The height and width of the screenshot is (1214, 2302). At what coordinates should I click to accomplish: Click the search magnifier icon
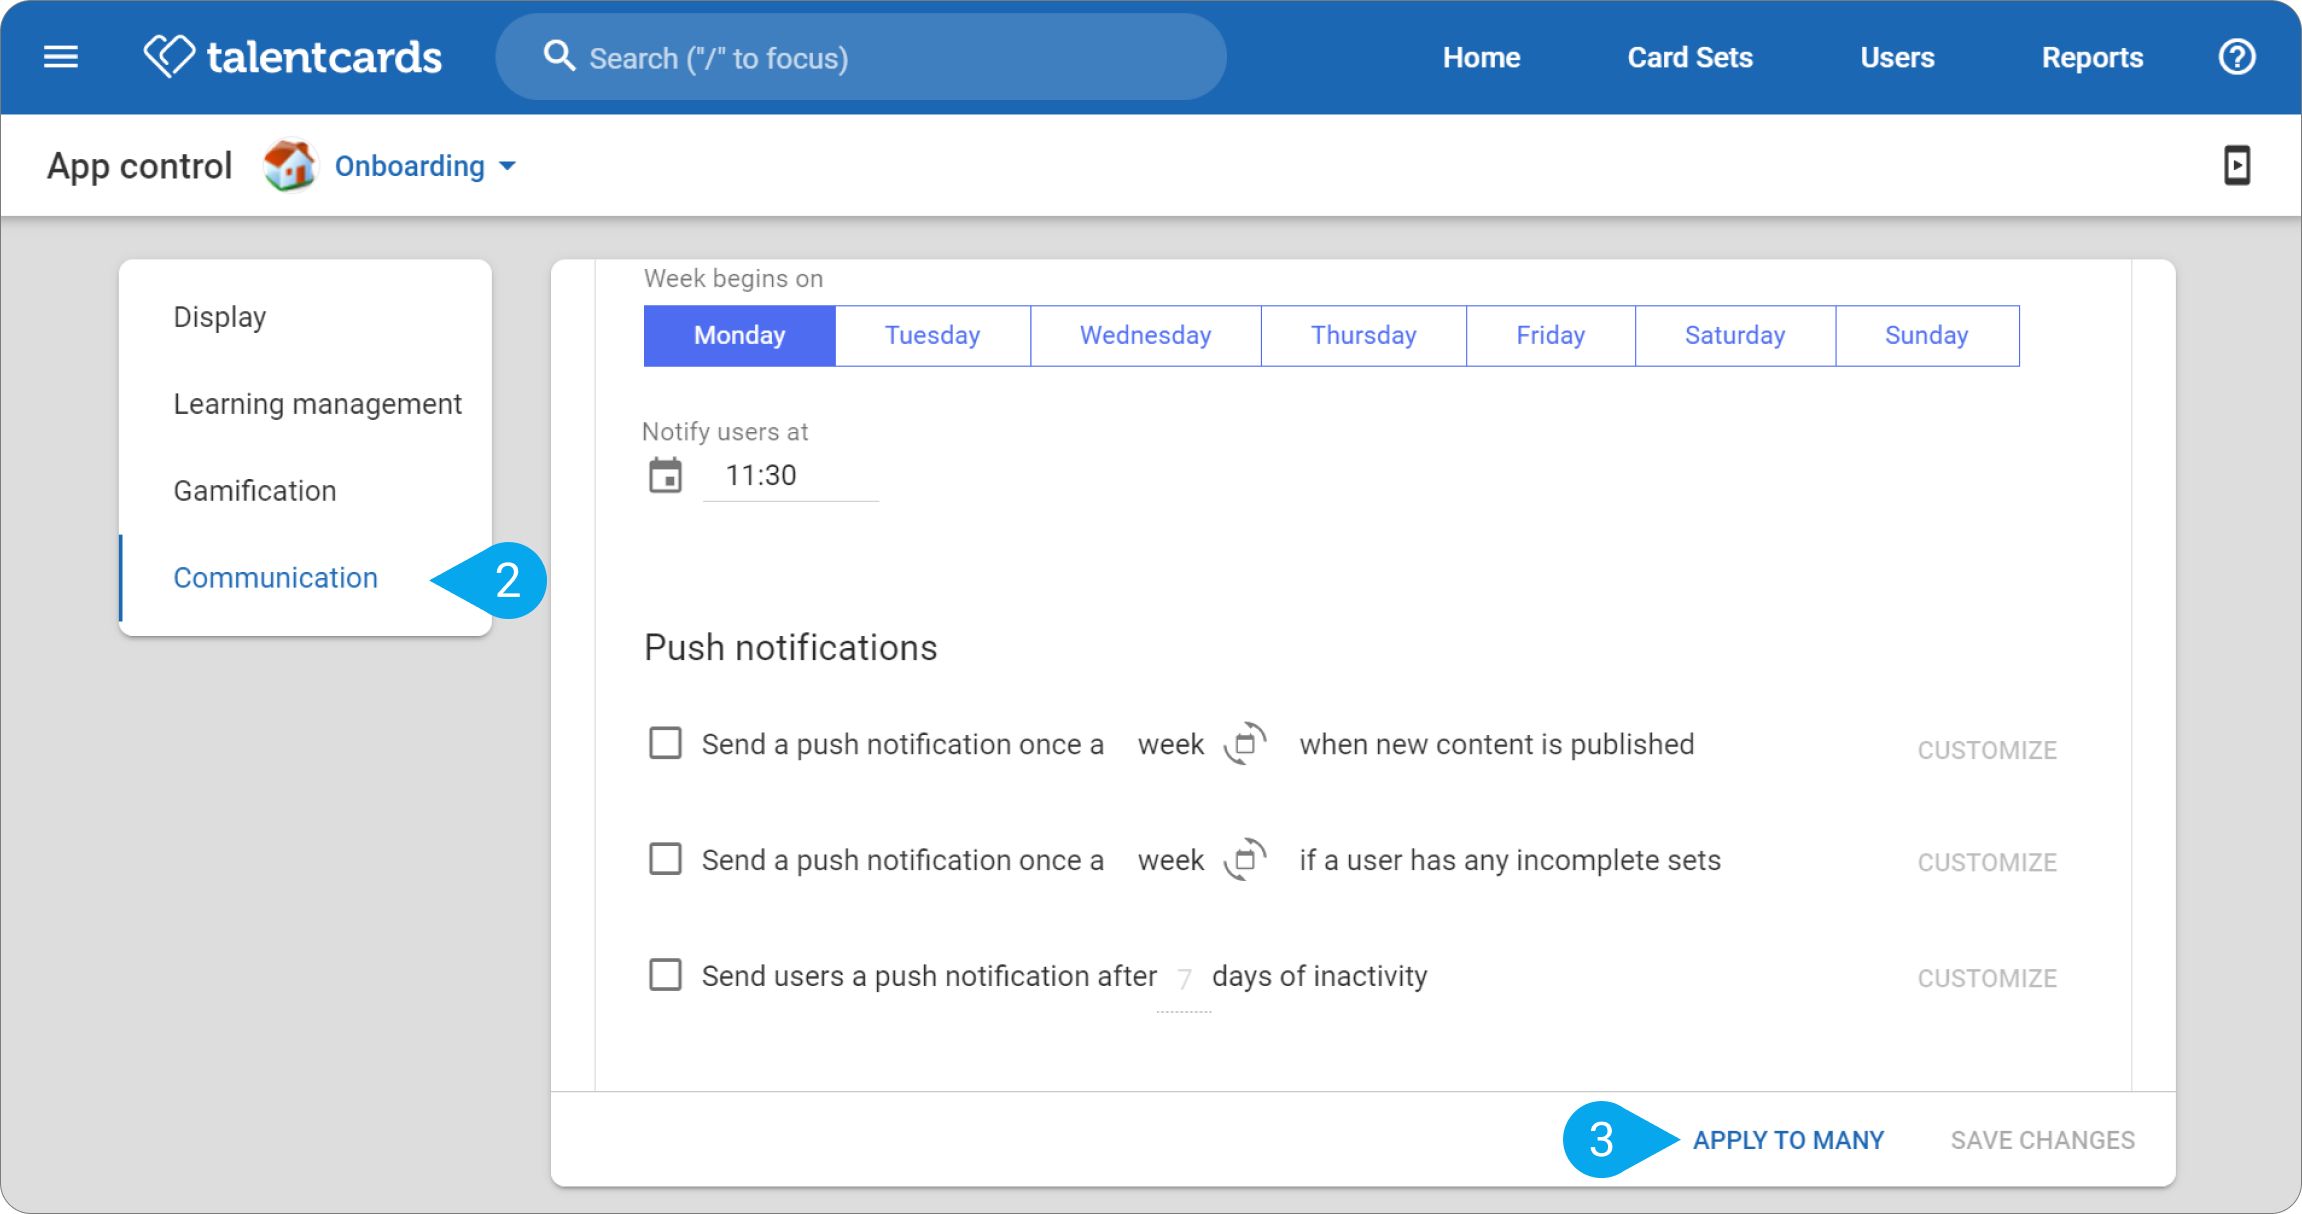(559, 57)
